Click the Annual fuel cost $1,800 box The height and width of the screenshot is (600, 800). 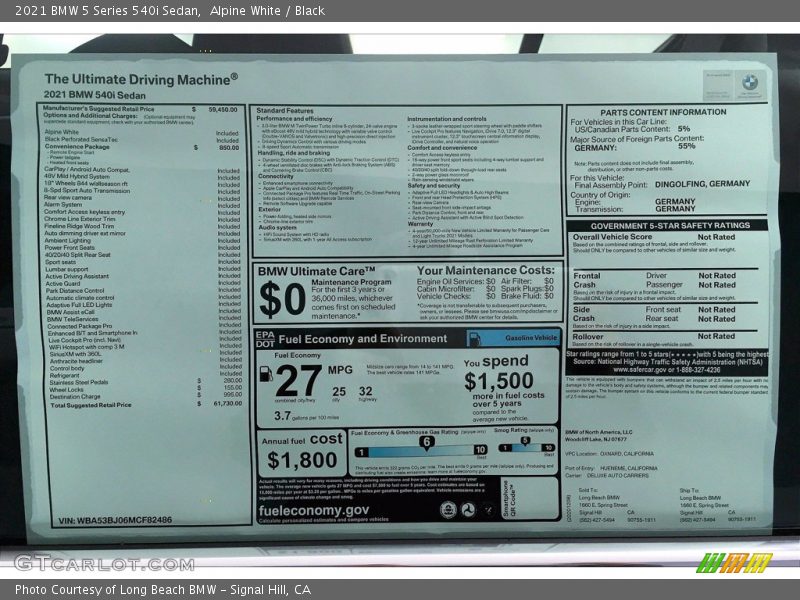[300, 451]
